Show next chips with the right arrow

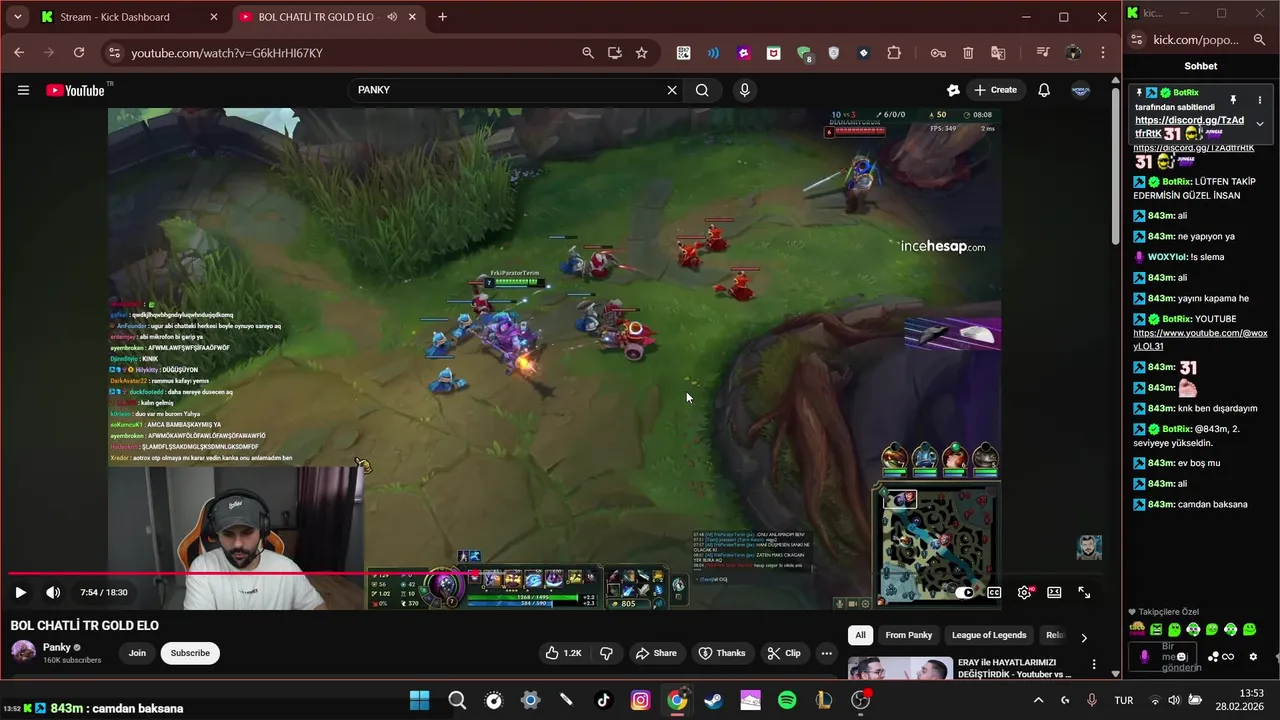[x=1084, y=637]
